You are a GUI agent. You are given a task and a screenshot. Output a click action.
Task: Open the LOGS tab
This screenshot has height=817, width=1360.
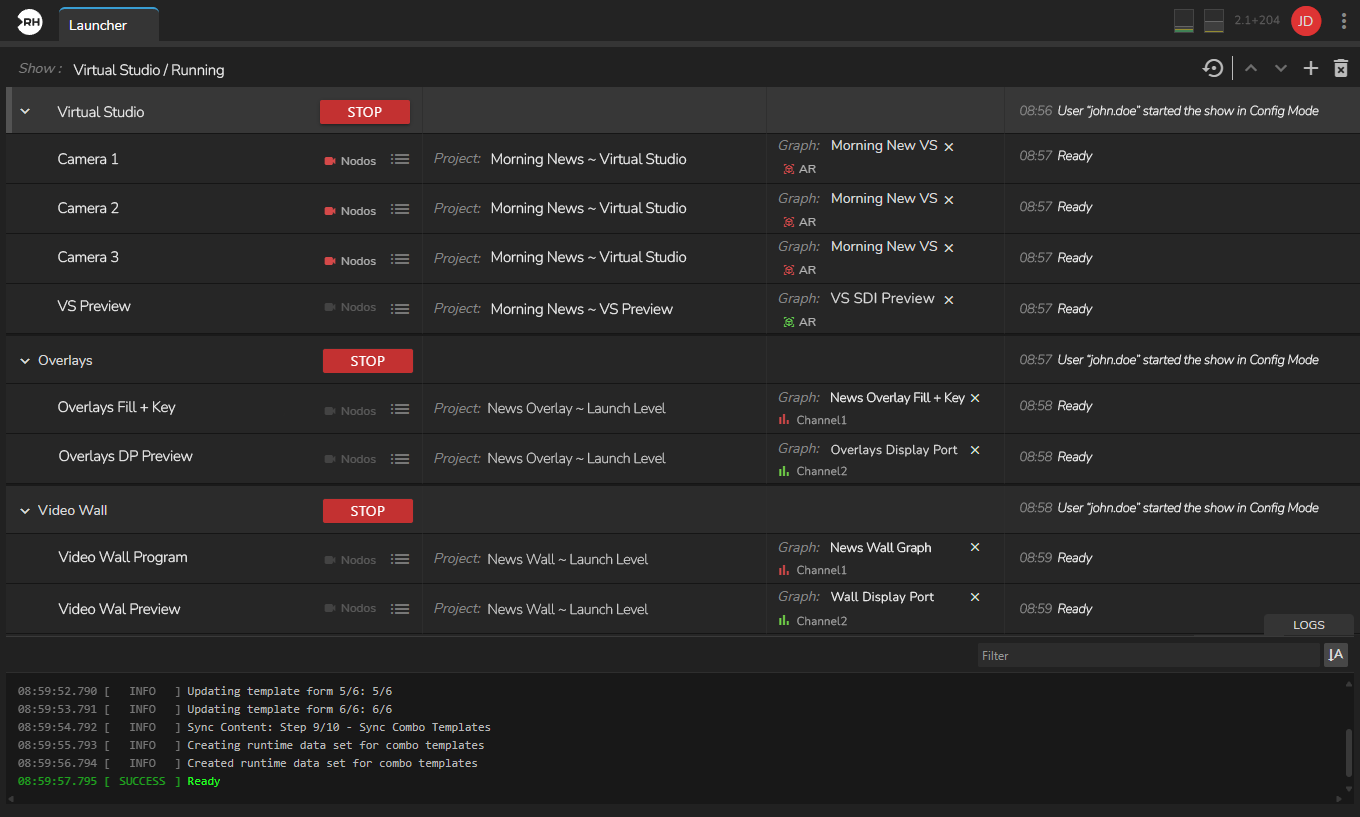[x=1308, y=625]
